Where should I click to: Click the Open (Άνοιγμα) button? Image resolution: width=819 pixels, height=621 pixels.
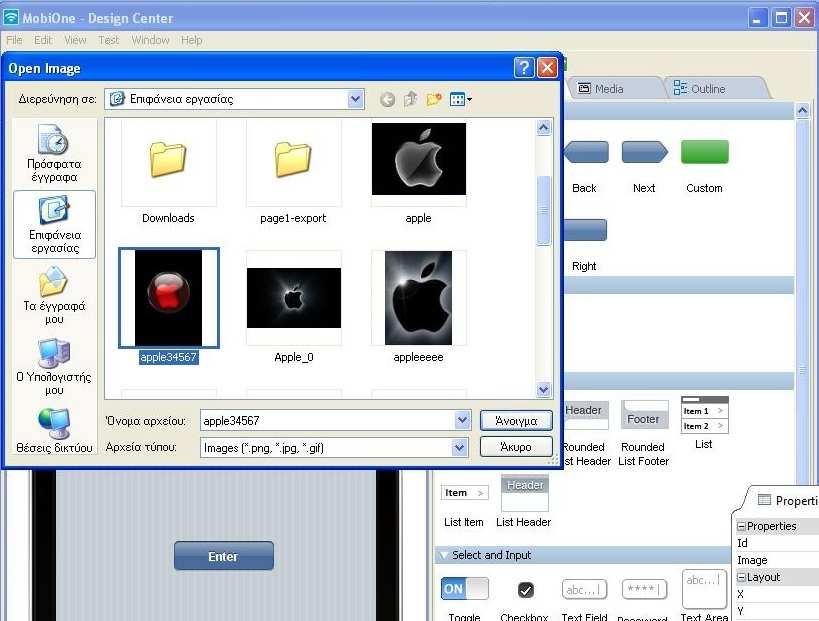516,420
